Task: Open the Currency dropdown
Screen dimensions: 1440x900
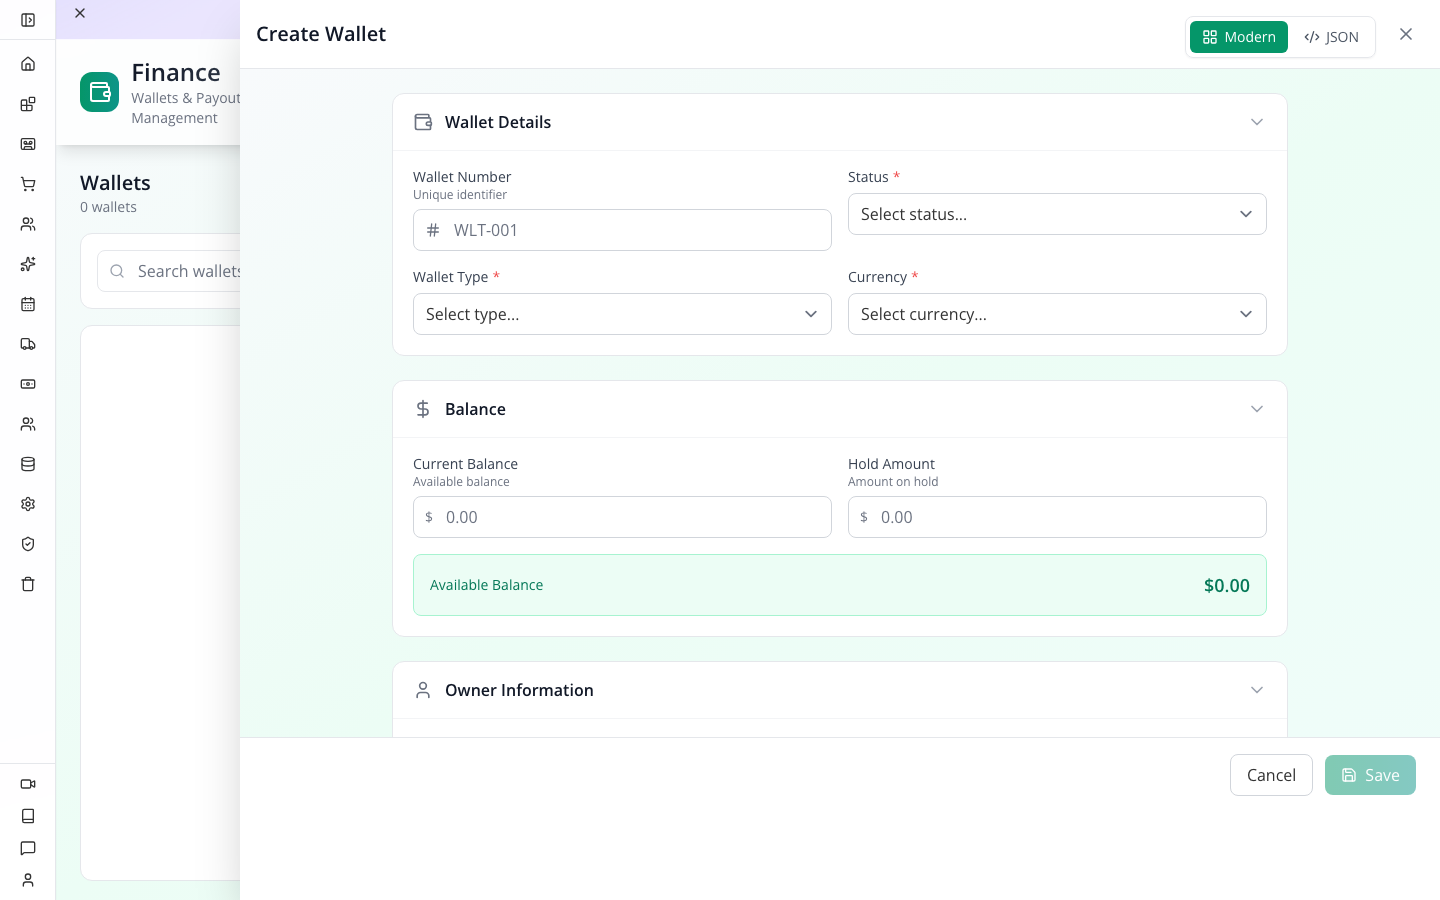Action: coord(1057,314)
